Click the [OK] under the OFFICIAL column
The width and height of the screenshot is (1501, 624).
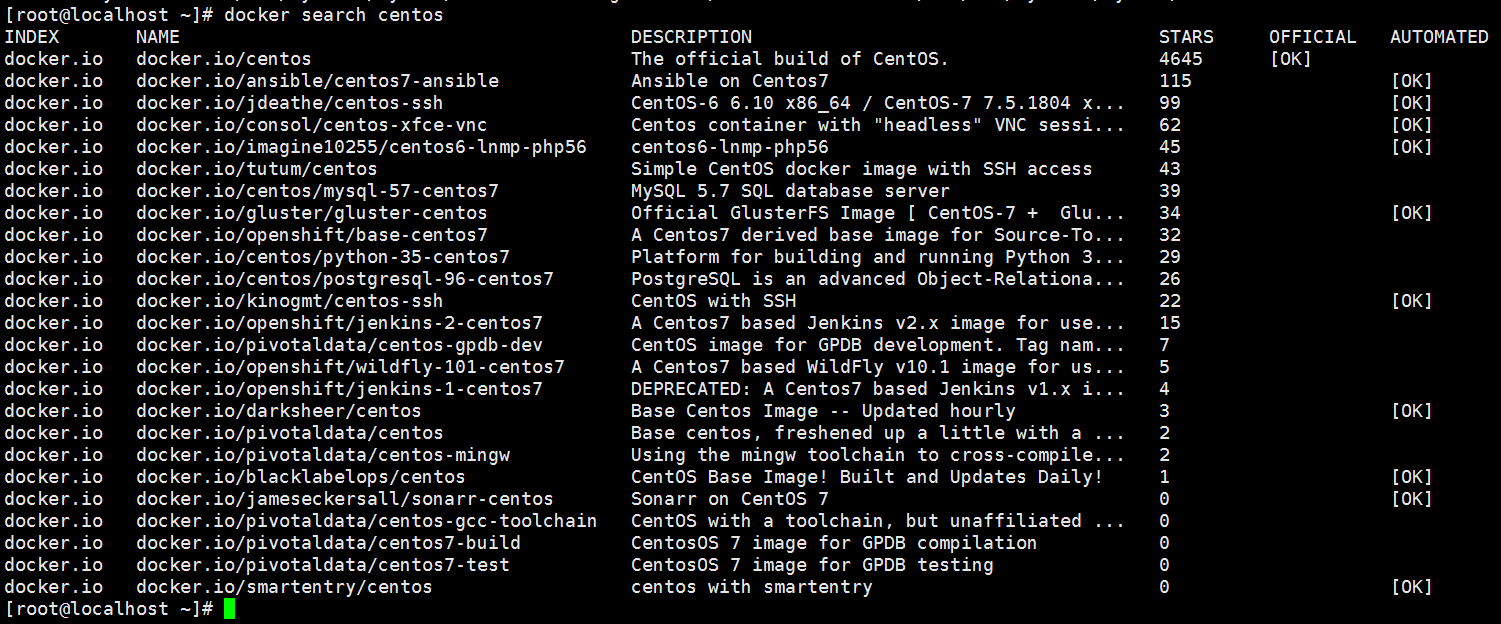pos(1290,59)
